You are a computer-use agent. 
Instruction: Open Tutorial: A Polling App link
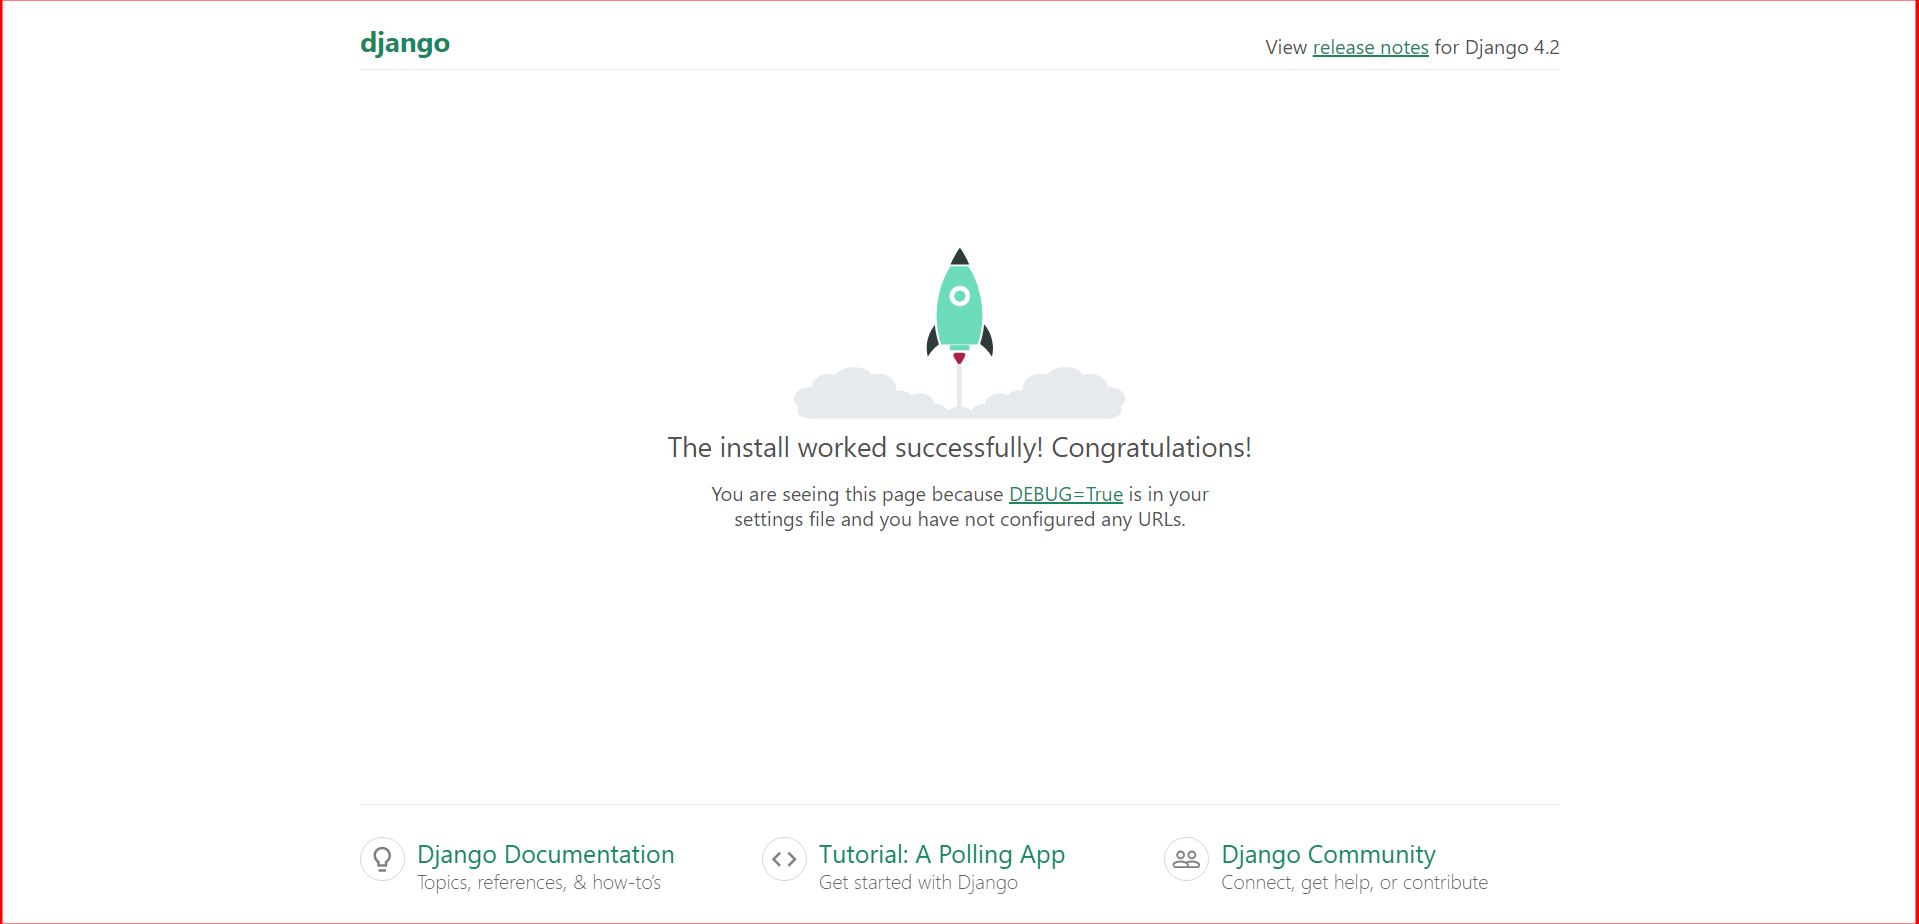pos(942,855)
